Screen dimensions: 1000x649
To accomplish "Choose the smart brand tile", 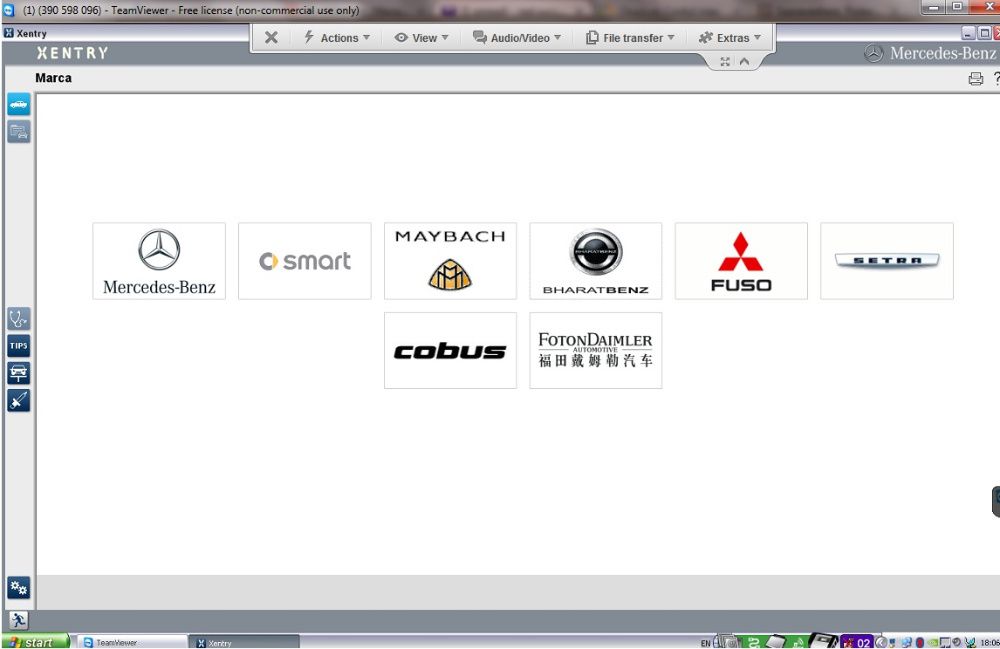I will [304, 261].
